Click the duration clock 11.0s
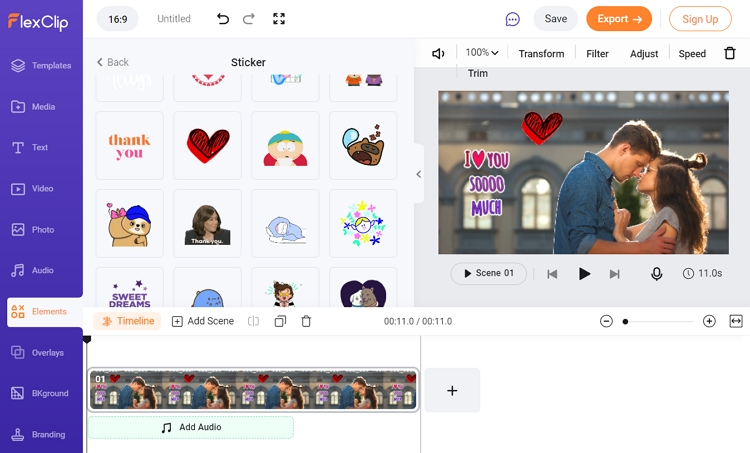Viewport: 750px width, 453px height. (x=702, y=274)
